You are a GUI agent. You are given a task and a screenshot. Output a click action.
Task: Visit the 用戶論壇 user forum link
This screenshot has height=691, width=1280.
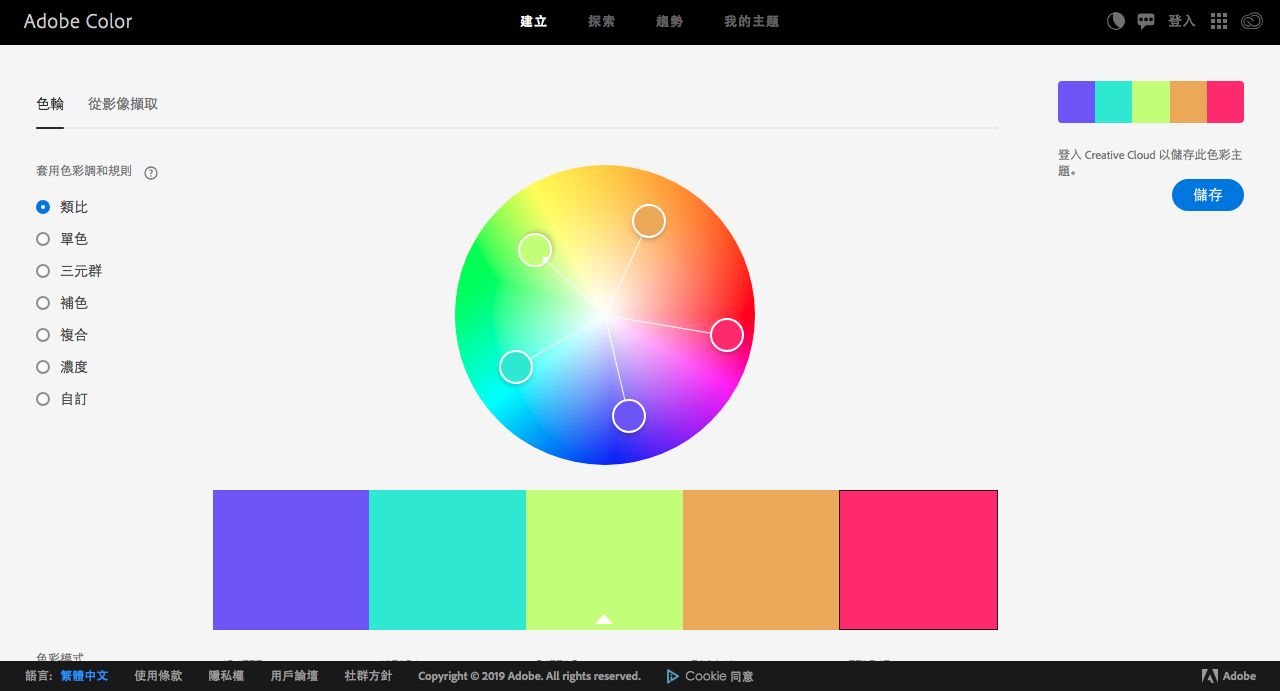click(x=294, y=676)
